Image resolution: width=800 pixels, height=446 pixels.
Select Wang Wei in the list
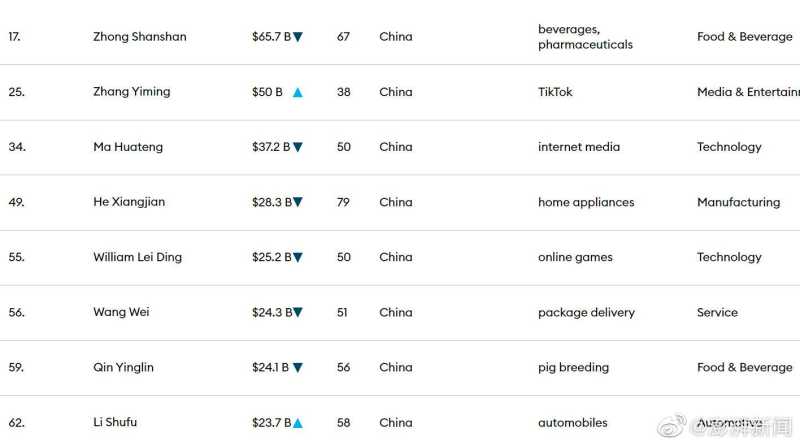(121, 312)
